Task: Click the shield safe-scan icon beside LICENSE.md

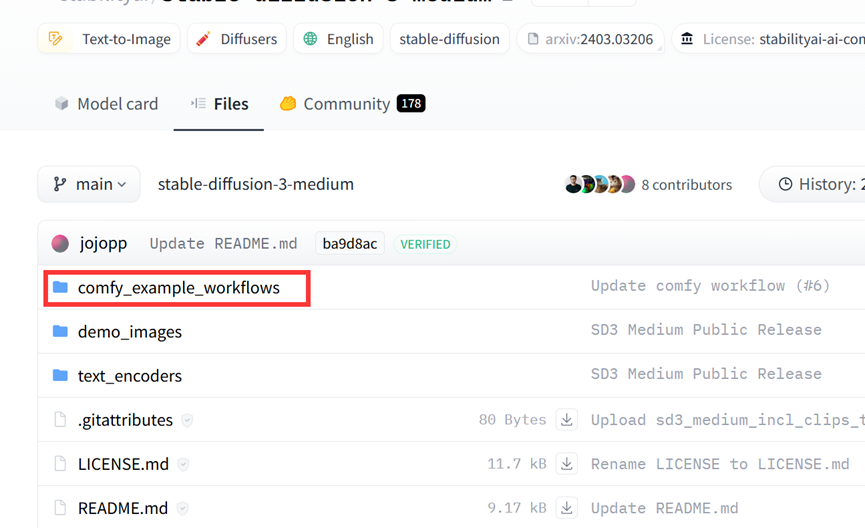Action: tap(183, 465)
